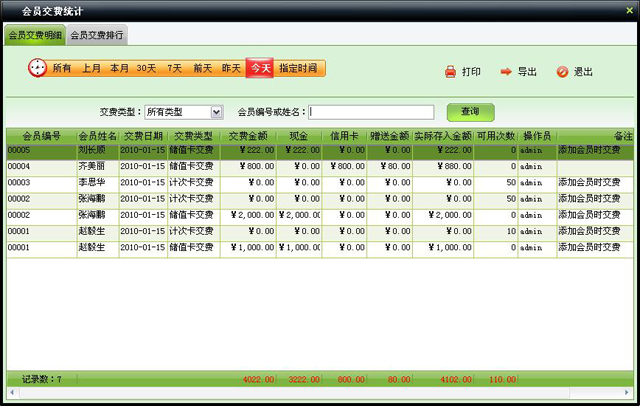Open the 会员交费明细 tab
Viewport: 640px width, 406px height.
35,35
